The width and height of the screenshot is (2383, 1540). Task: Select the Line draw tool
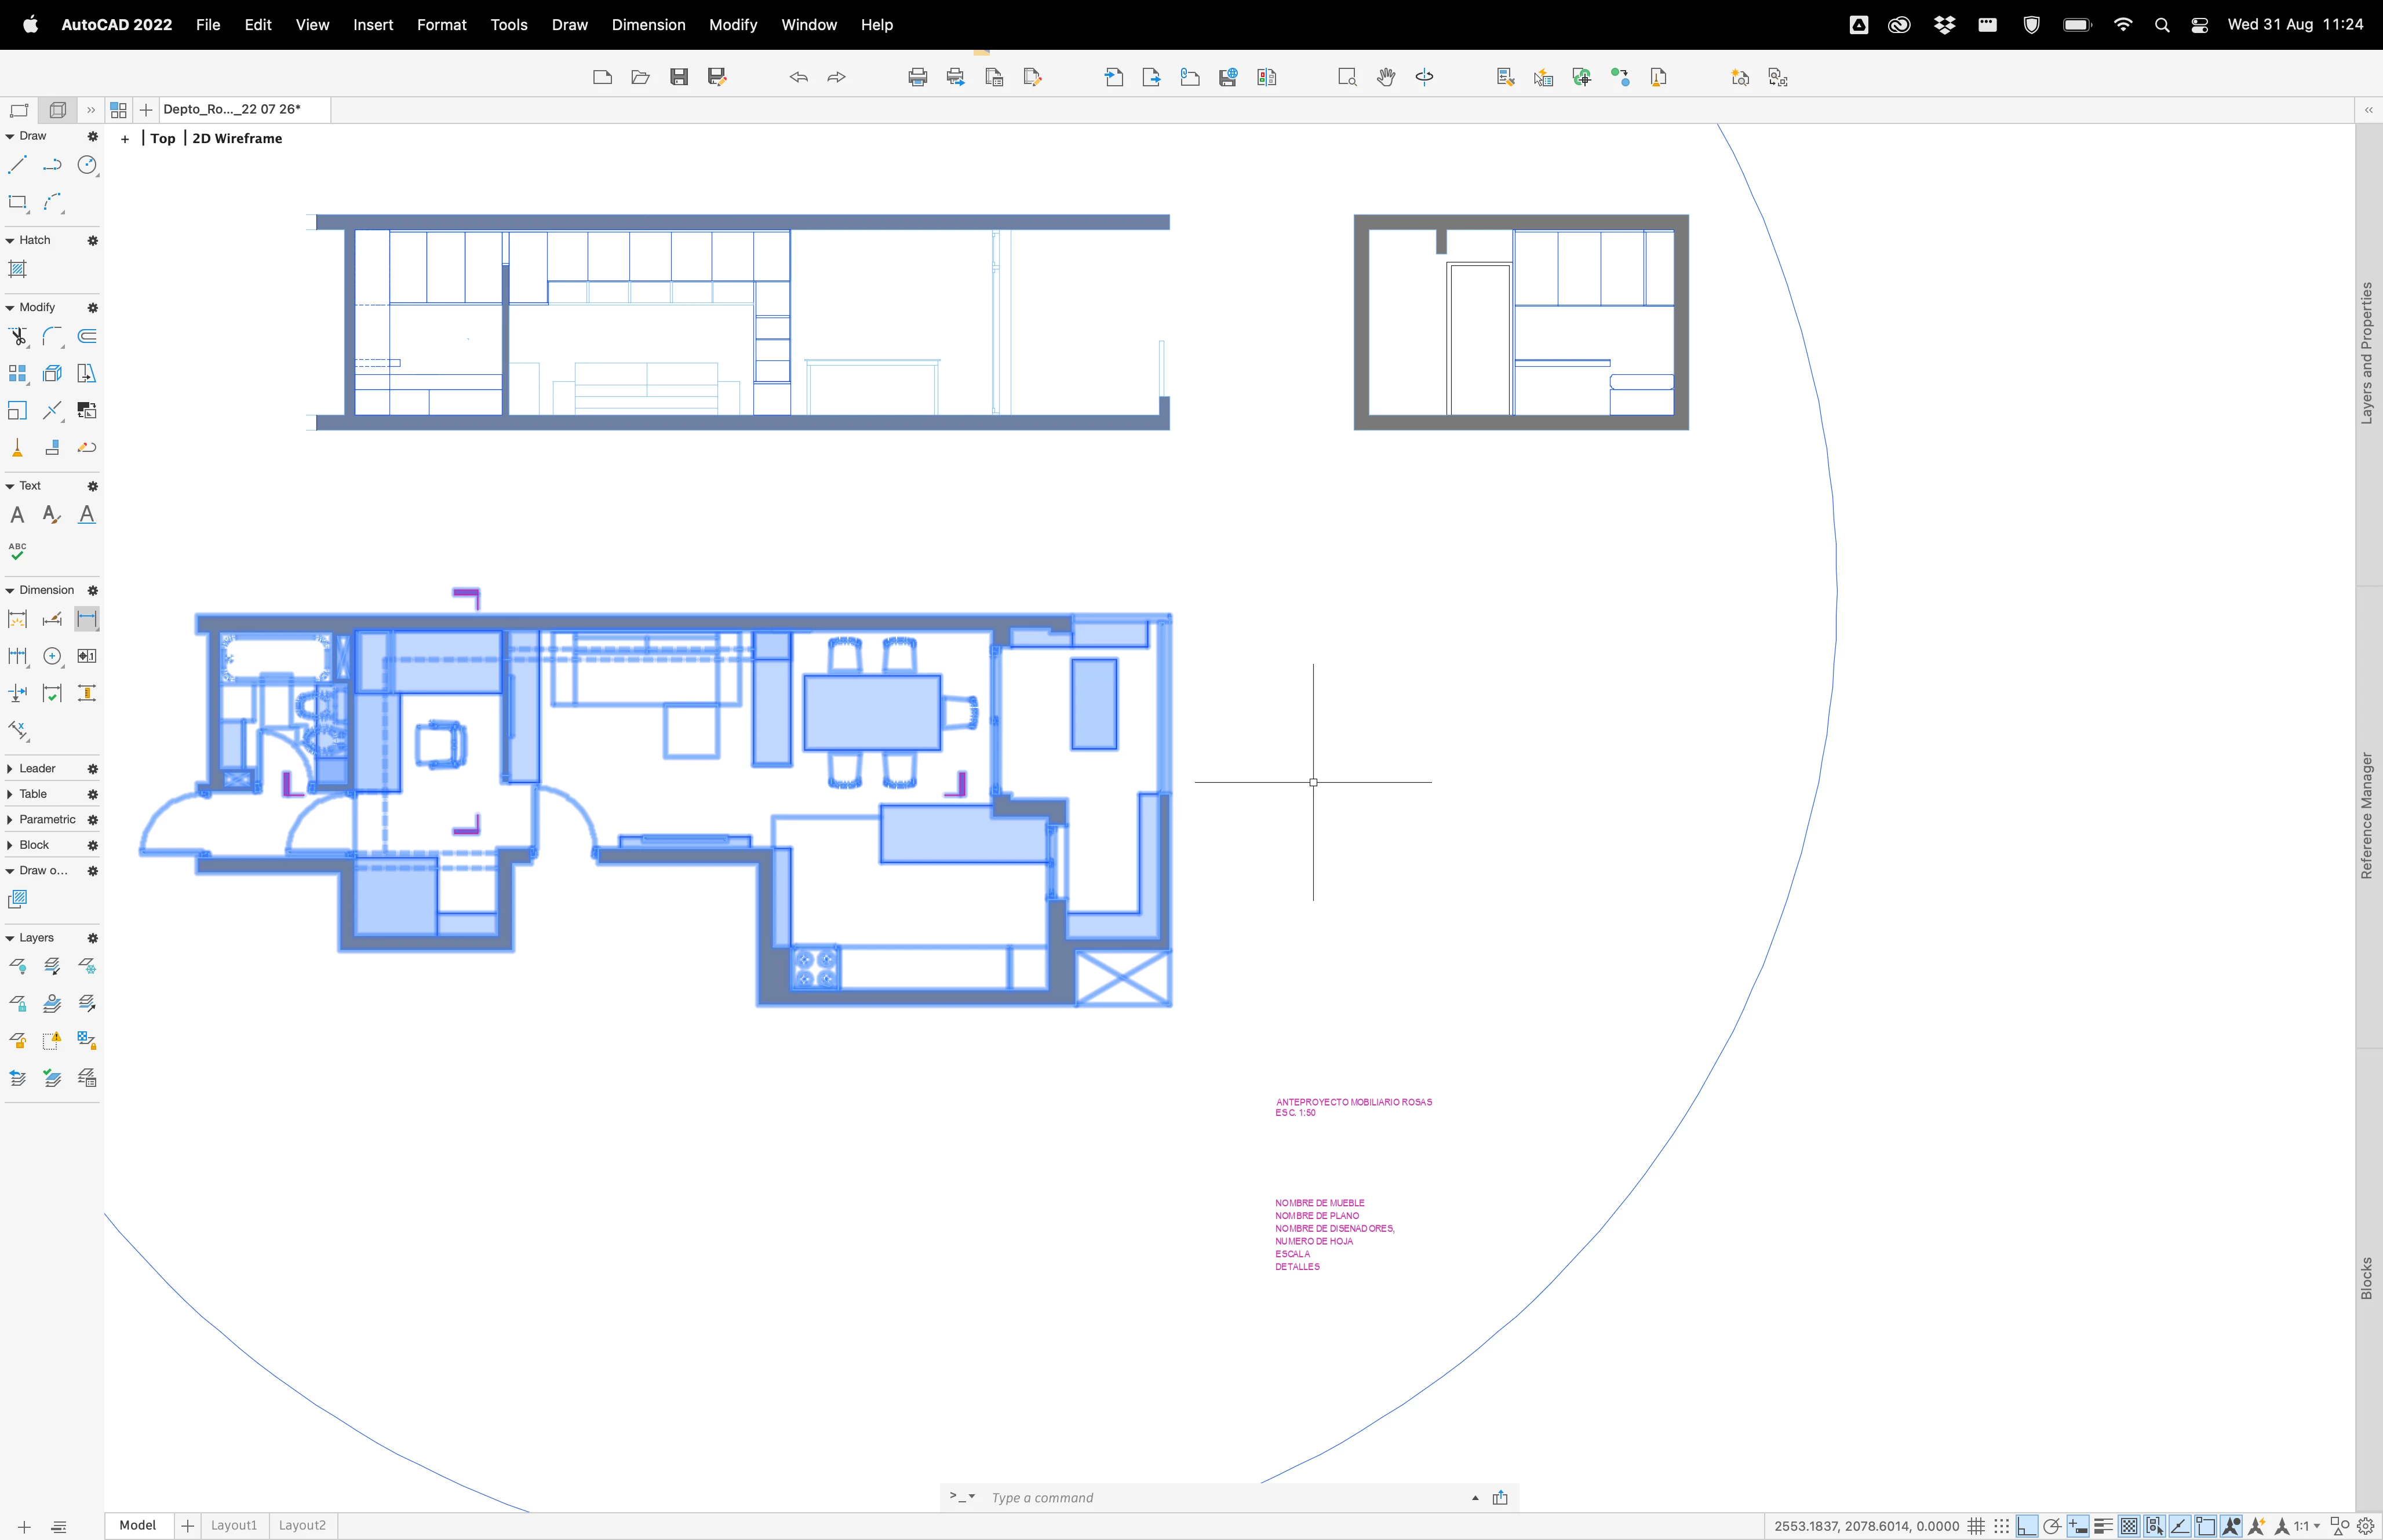[17, 165]
